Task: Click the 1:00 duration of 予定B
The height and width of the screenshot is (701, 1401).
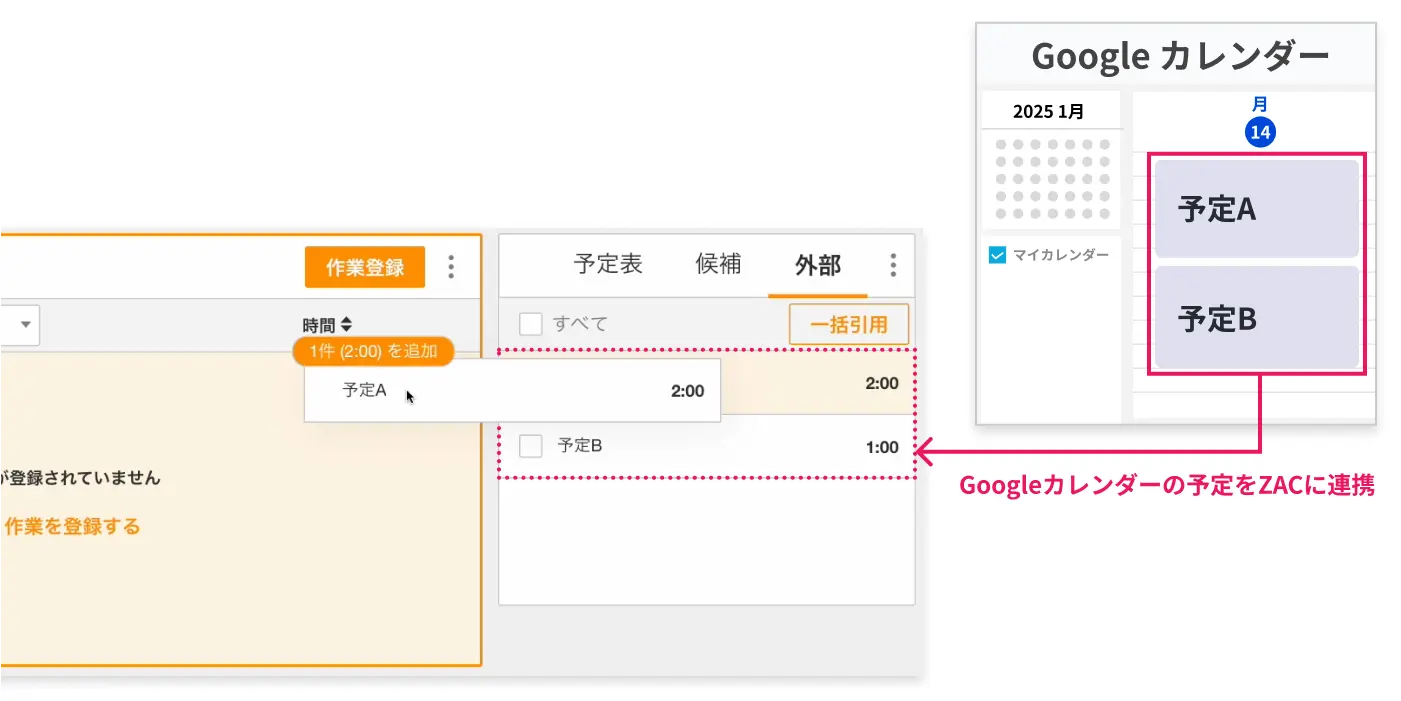Action: (882, 447)
